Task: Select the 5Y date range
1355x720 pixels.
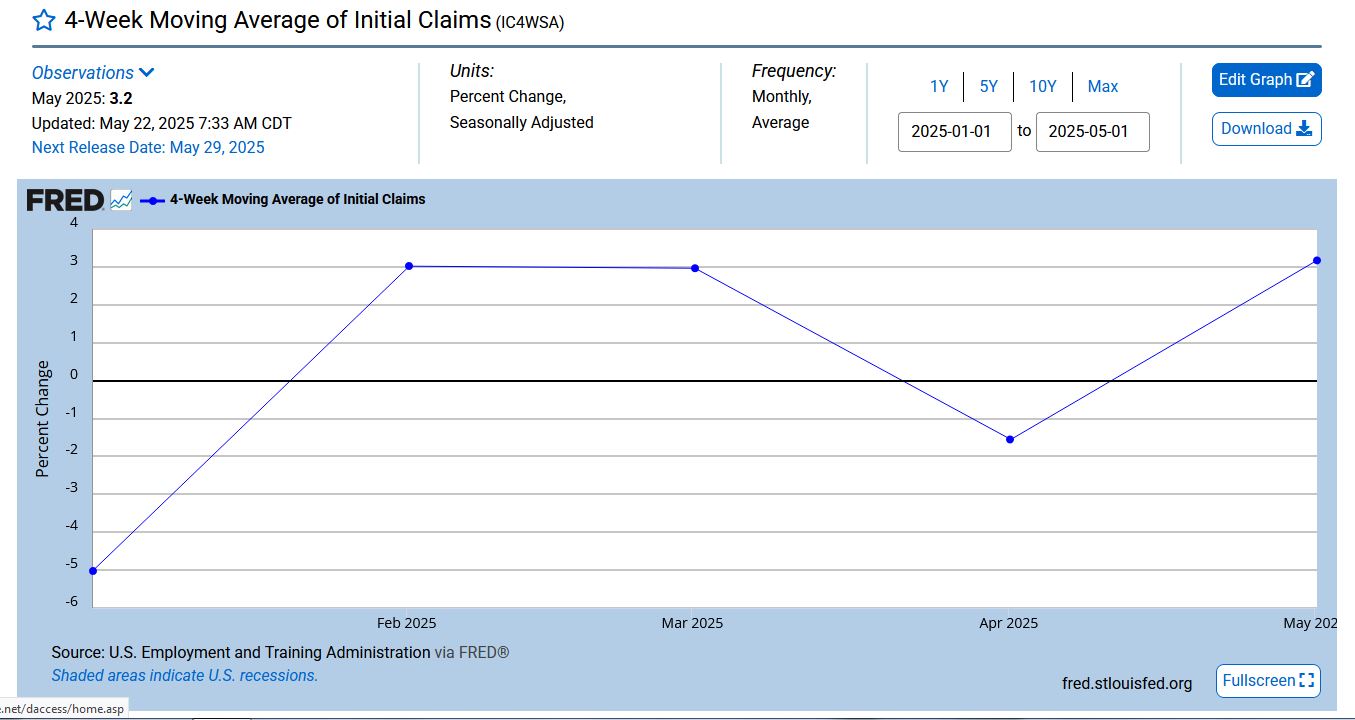Action: point(988,87)
